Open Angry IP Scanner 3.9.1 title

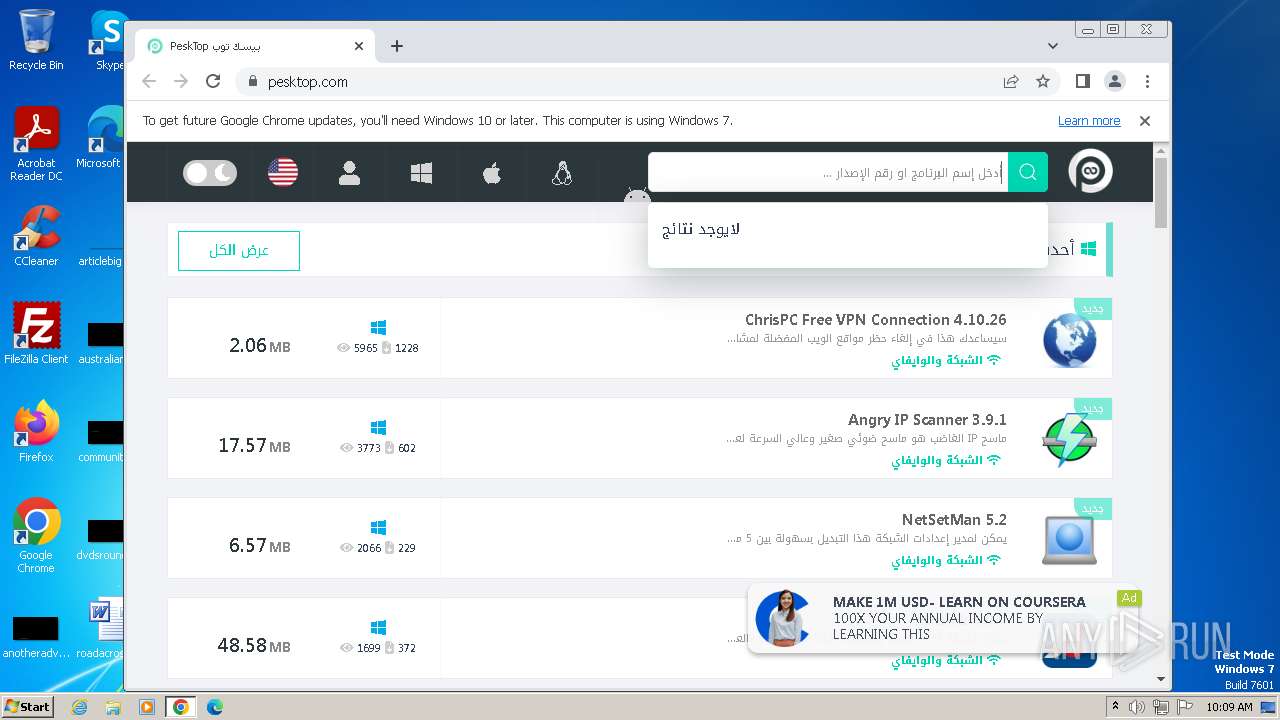tap(927, 420)
